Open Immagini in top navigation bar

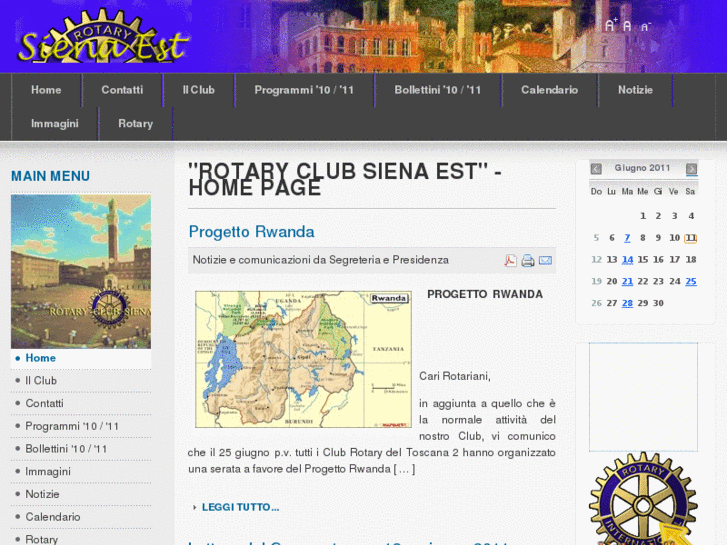point(55,124)
